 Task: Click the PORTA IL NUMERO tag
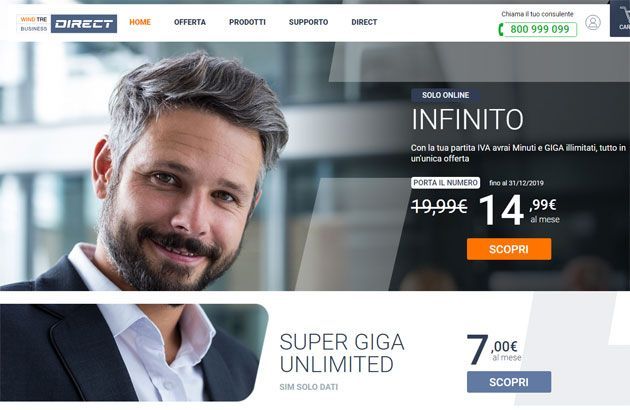tap(445, 183)
